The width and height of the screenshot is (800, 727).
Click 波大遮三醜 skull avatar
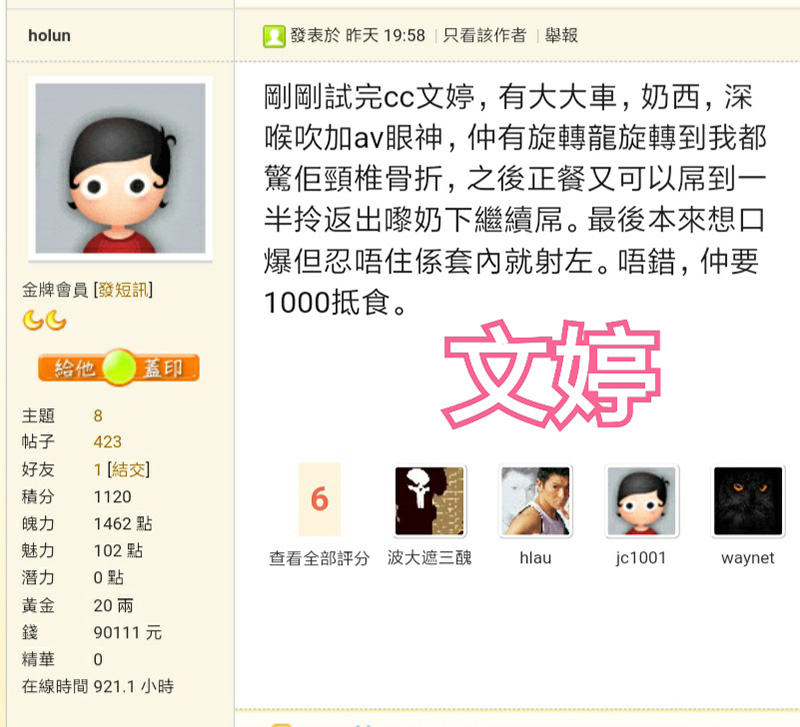click(430, 500)
